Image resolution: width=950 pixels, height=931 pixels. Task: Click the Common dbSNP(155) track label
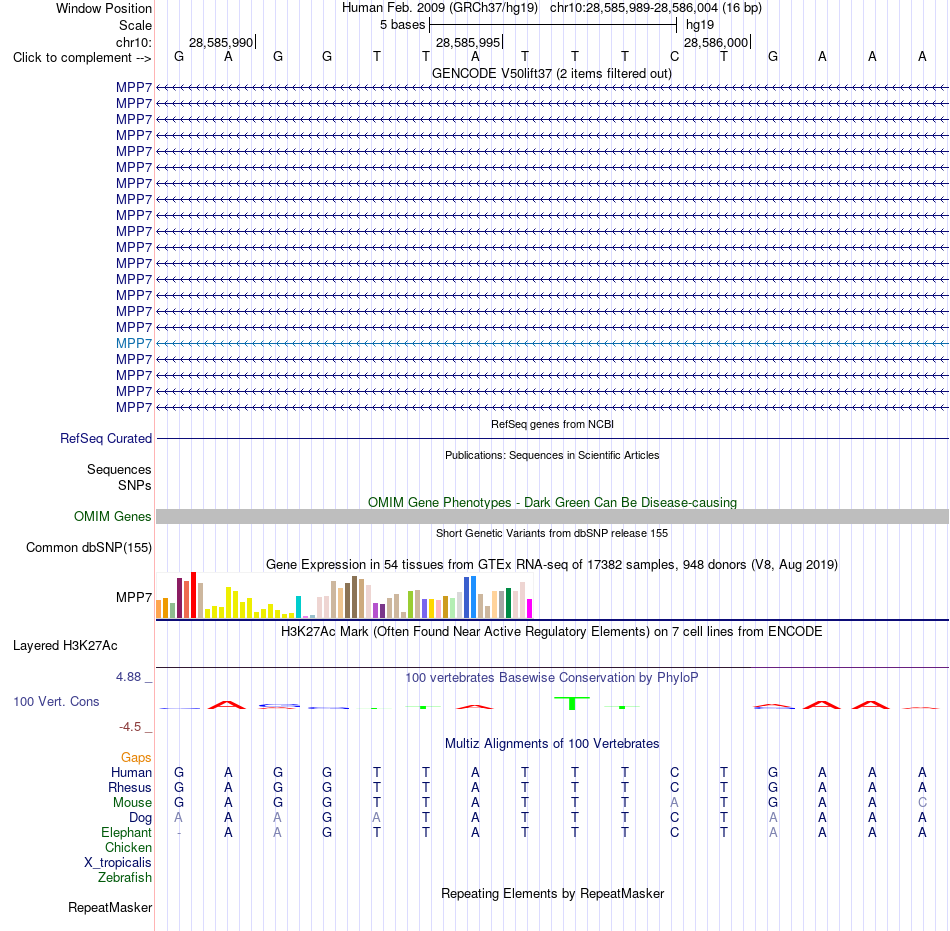[x=89, y=548]
